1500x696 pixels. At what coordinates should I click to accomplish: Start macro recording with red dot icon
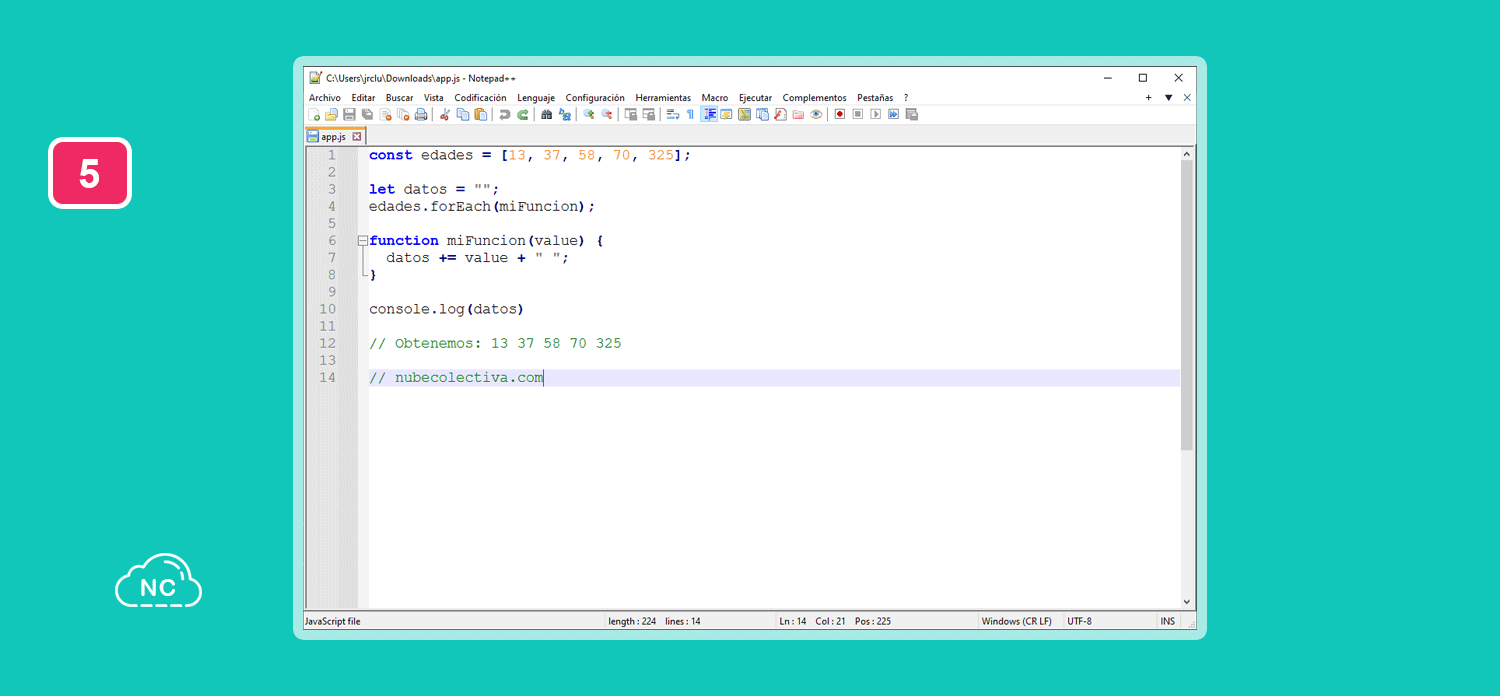840,114
